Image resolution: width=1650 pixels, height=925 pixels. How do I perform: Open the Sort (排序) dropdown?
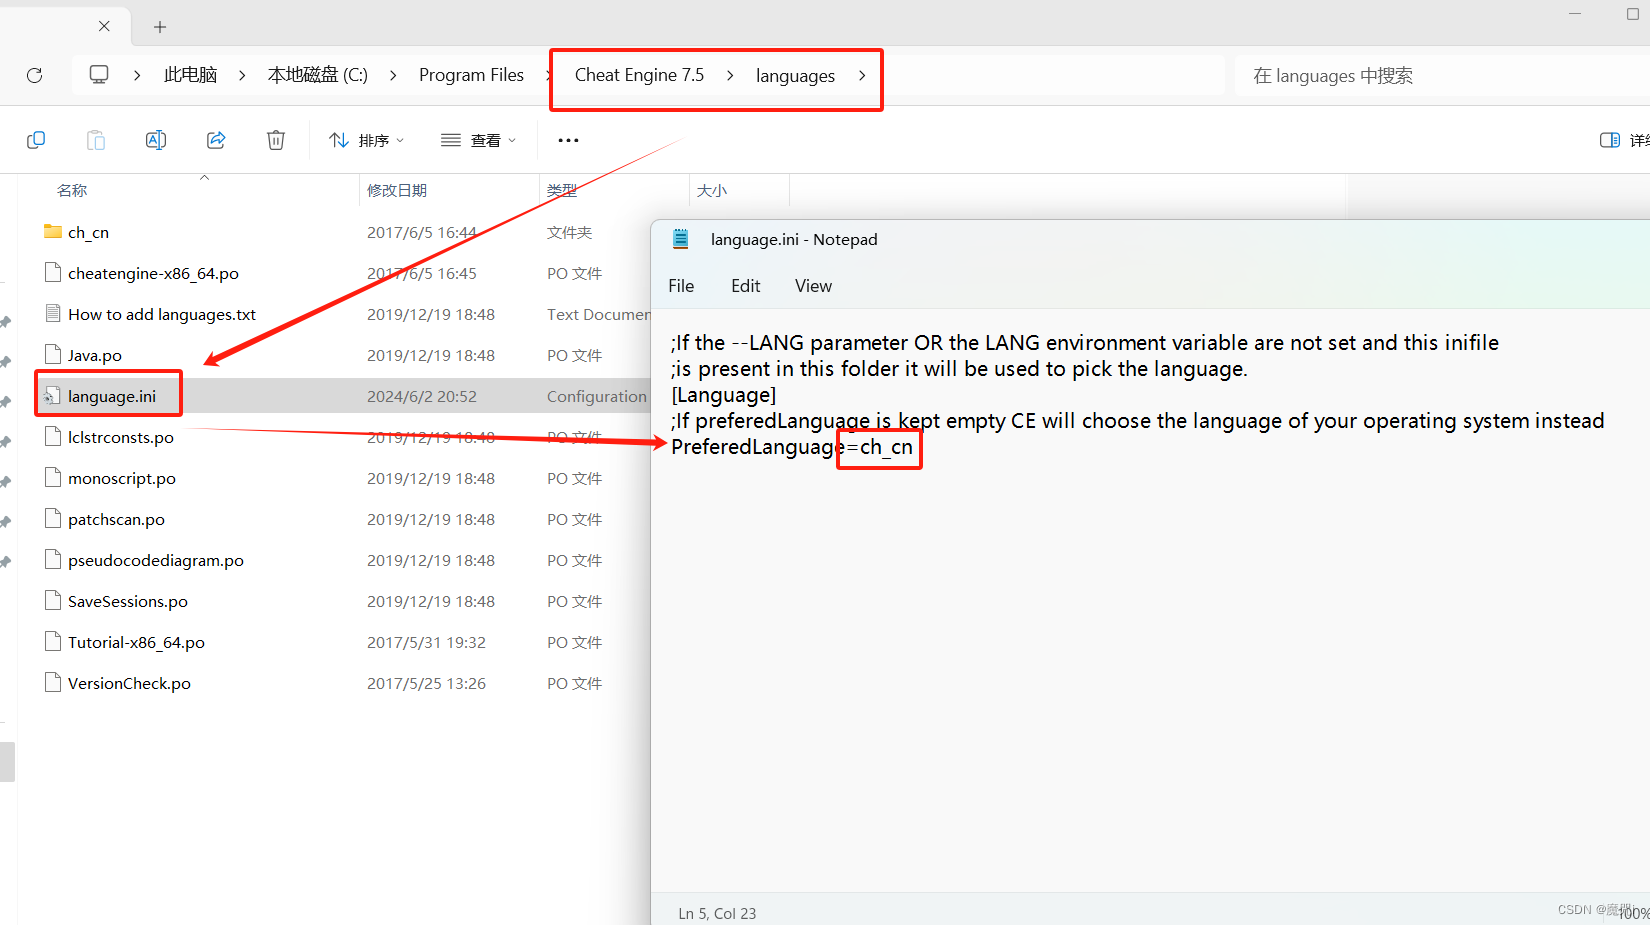(367, 140)
